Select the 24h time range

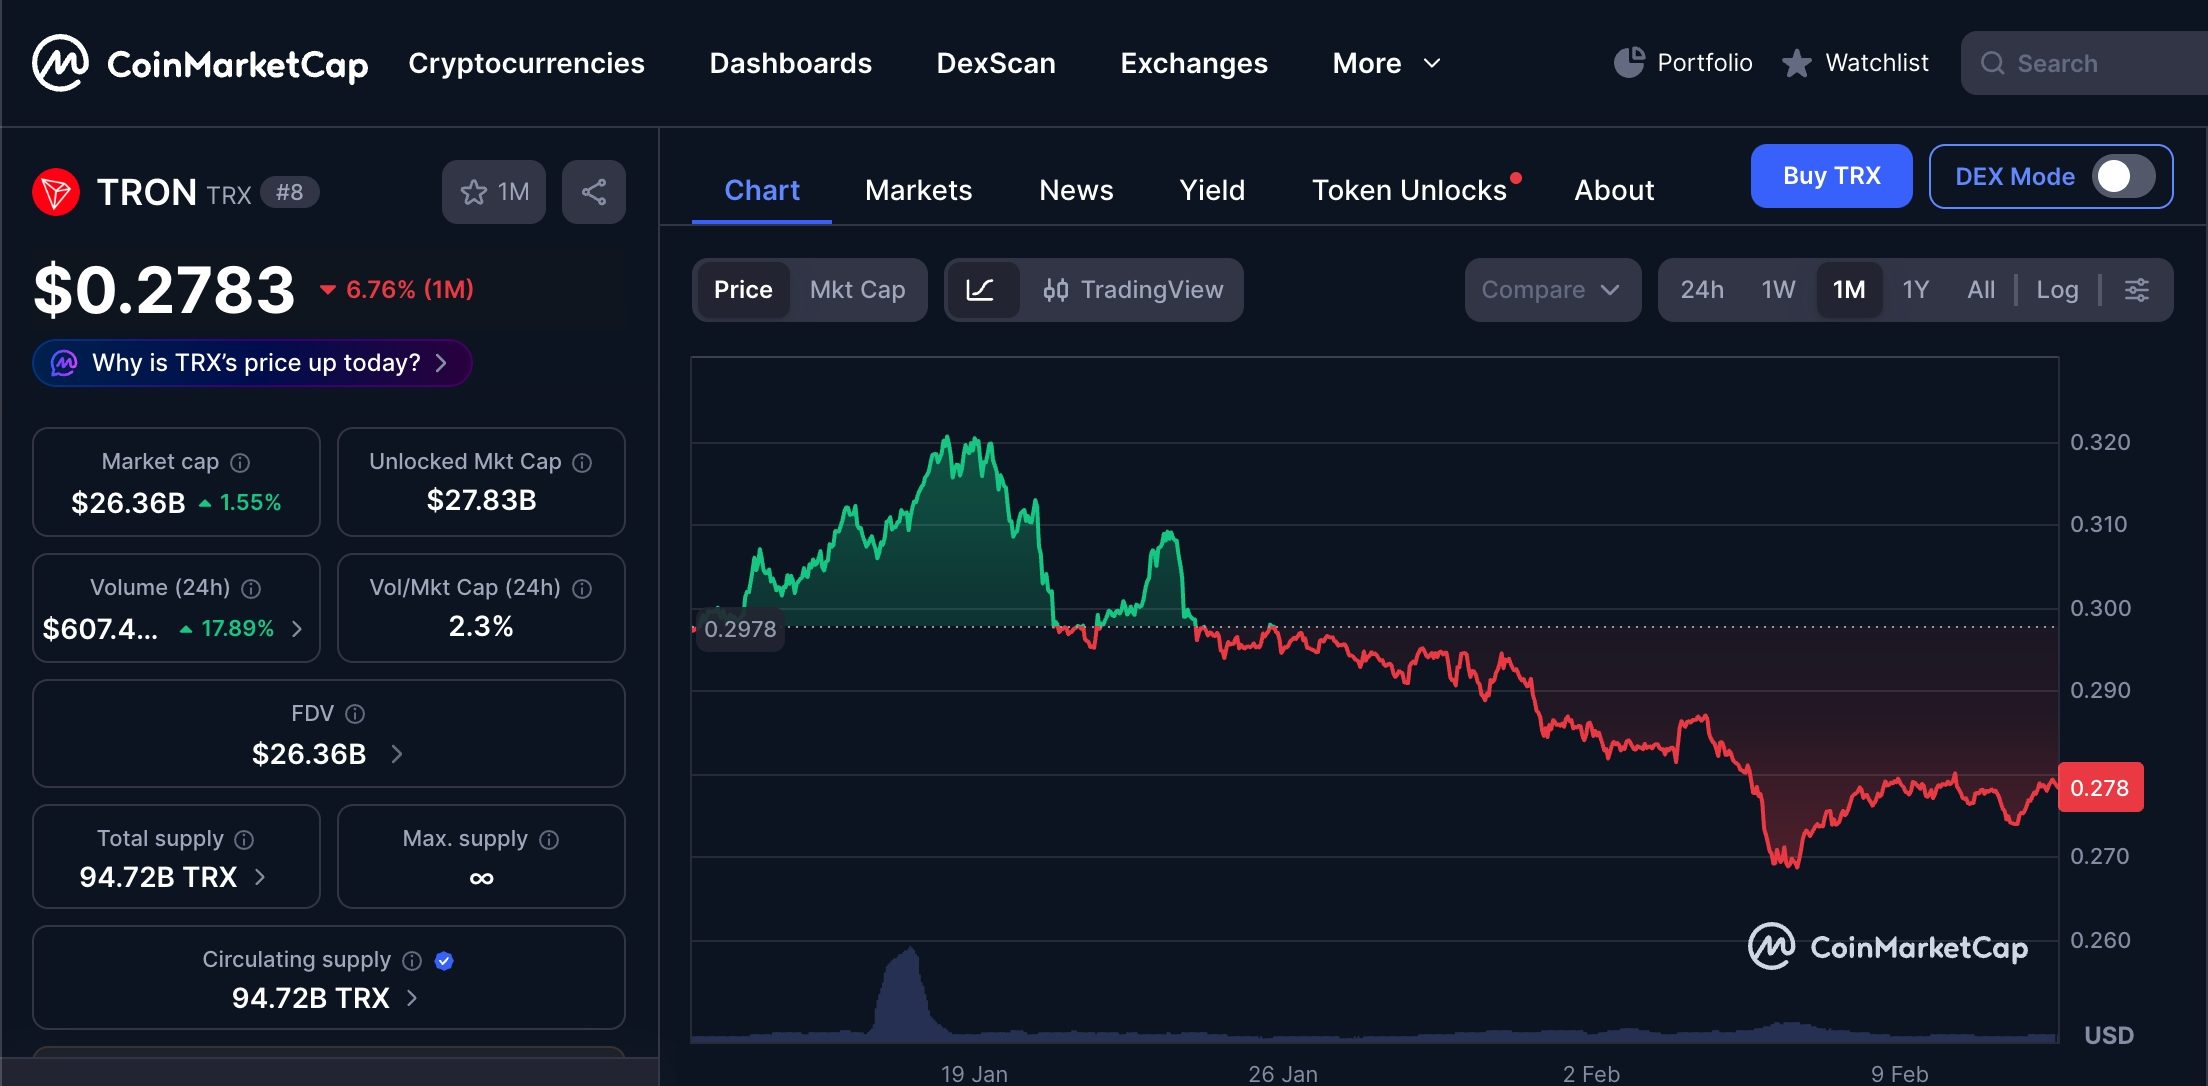click(1702, 290)
